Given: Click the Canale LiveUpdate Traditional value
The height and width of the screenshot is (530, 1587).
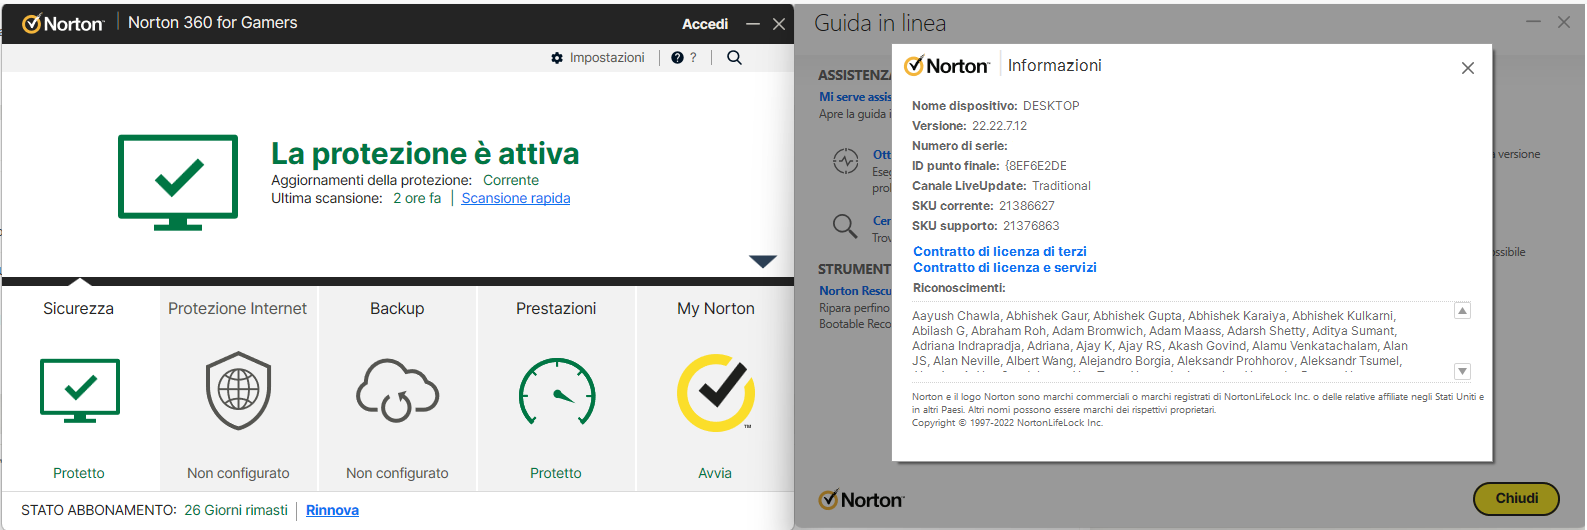Looking at the screenshot, I should click(1061, 186).
